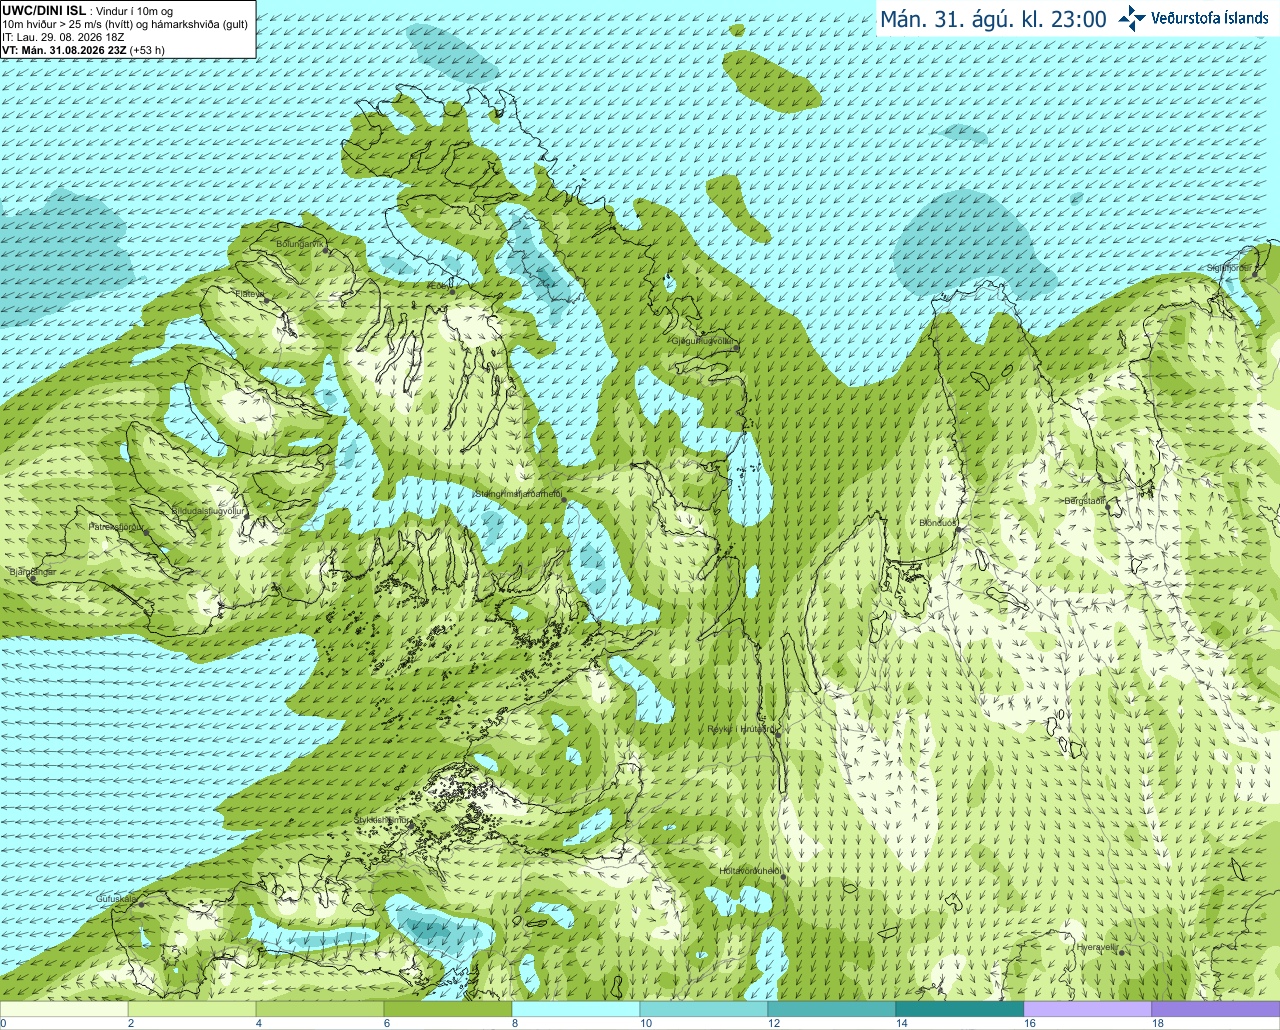This screenshot has height=1030, width=1280.
Task: Click the Reykir í Hrútafirði station label
Action: click(x=742, y=729)
